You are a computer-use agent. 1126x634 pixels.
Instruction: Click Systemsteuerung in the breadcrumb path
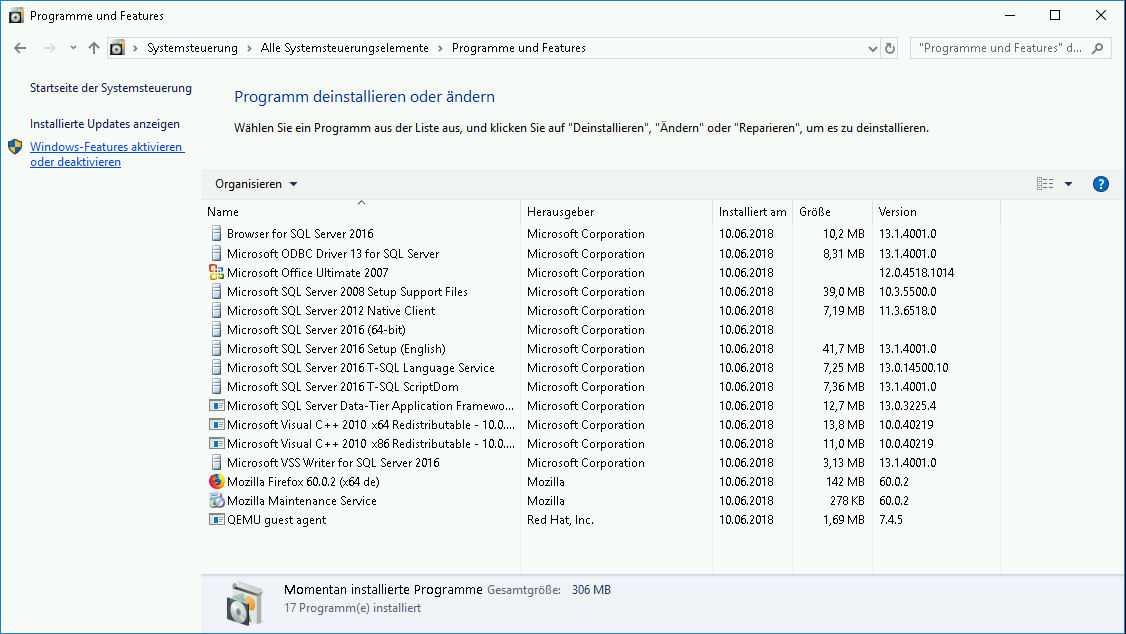[192, 48]
